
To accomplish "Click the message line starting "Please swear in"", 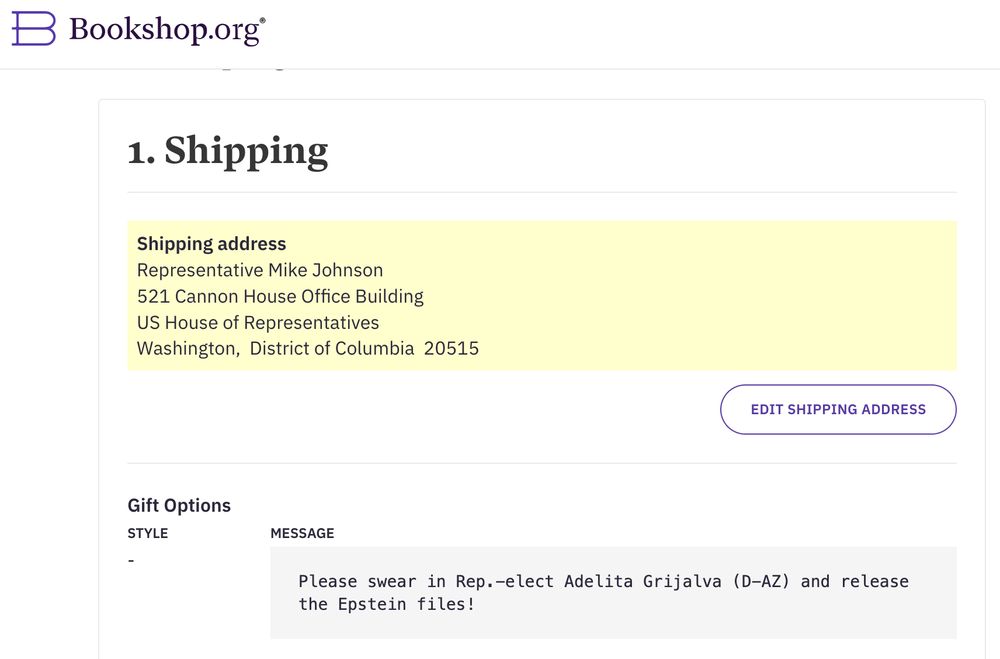I will click(603, 581).
